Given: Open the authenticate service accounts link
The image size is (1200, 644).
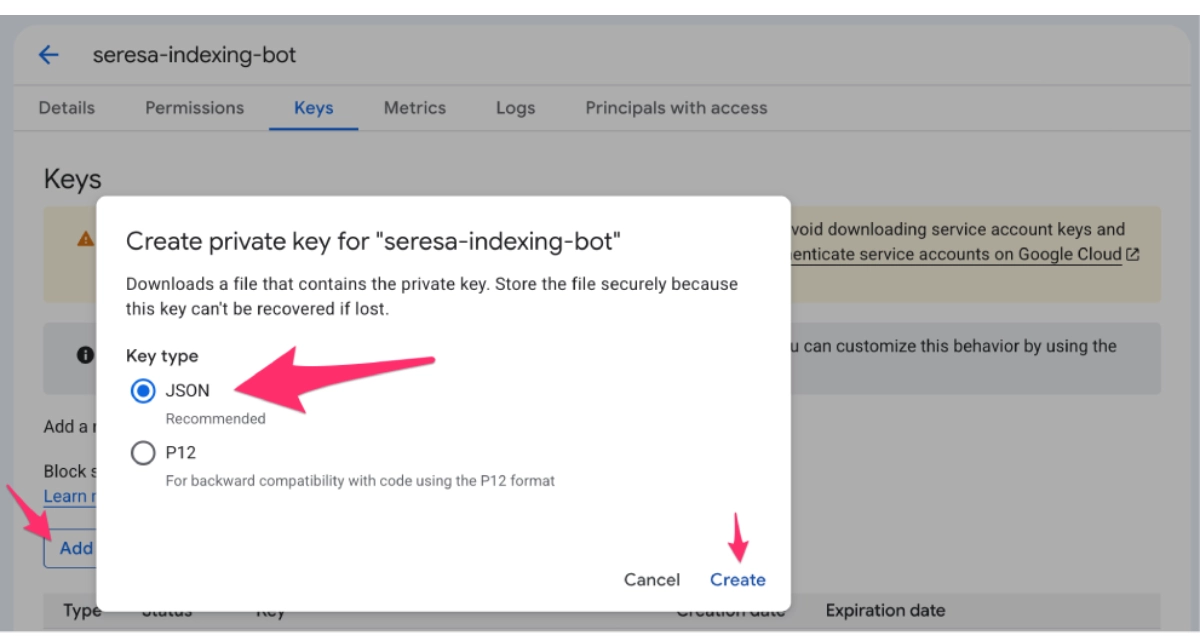Looking at the screenshot, I should tap(956, 254).
